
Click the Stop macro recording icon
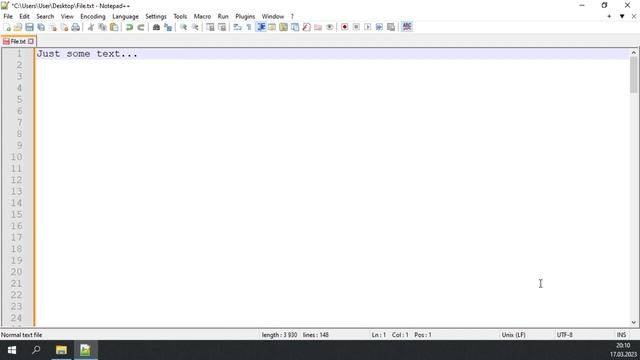tap(356, 27)
